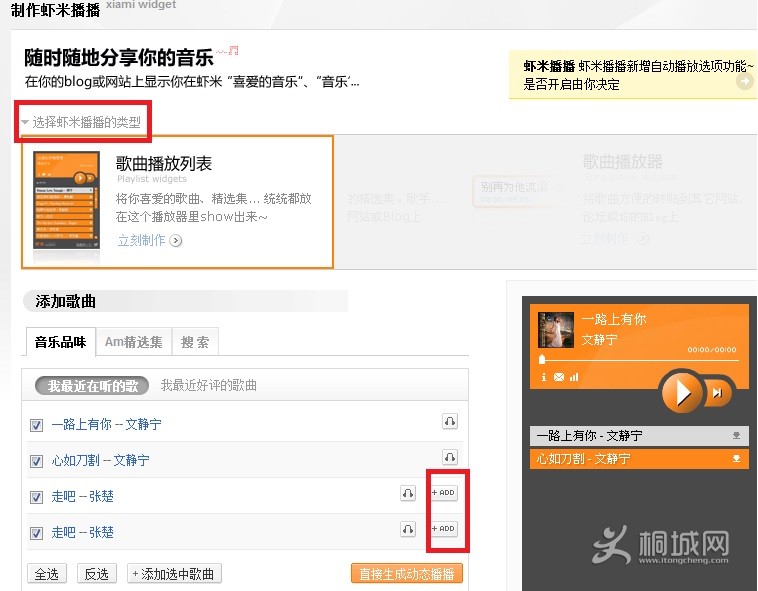
Task: Click download icon beside 心如刀割 in playlist
Action: pyautogui.click(x=737, y=459)
